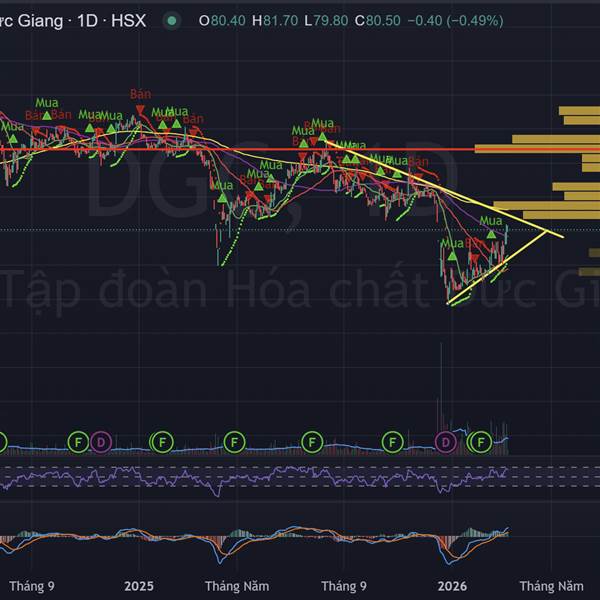Select the topmost red Bán sell signal arrow
This screenshot has width=600, height=600.
140,110
